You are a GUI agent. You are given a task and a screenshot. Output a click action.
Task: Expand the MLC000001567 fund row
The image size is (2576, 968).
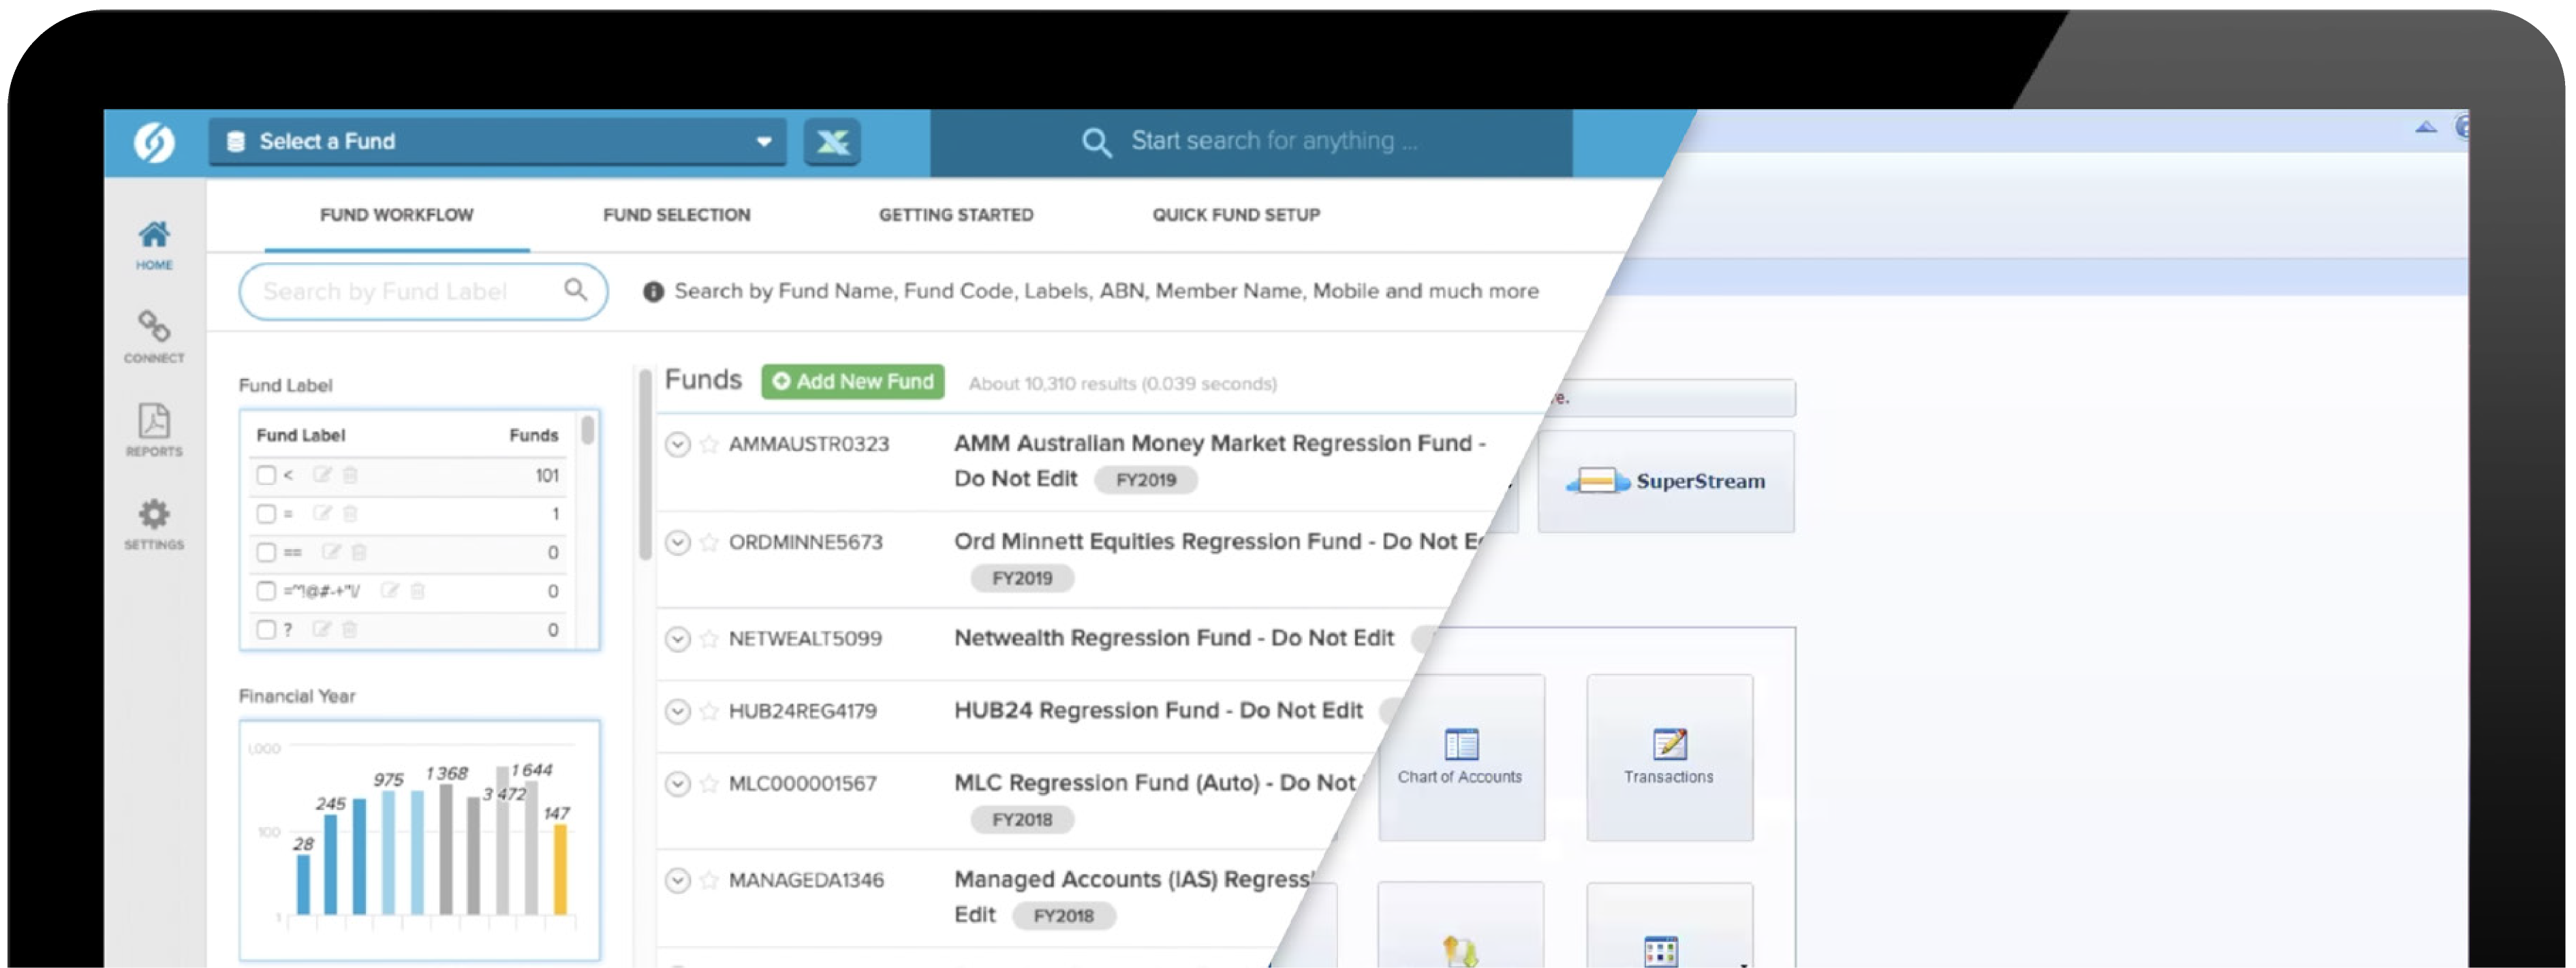[678, 783]
